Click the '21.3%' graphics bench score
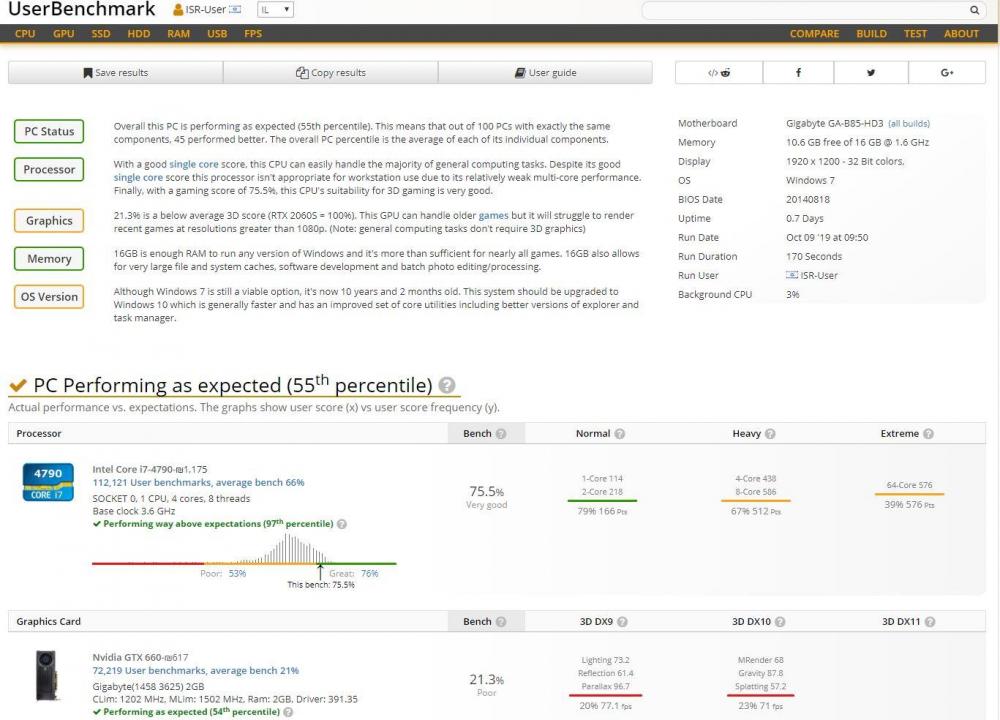Image resolution: width=1000 pixels, height=720 pixels. (x=487, y=680)
